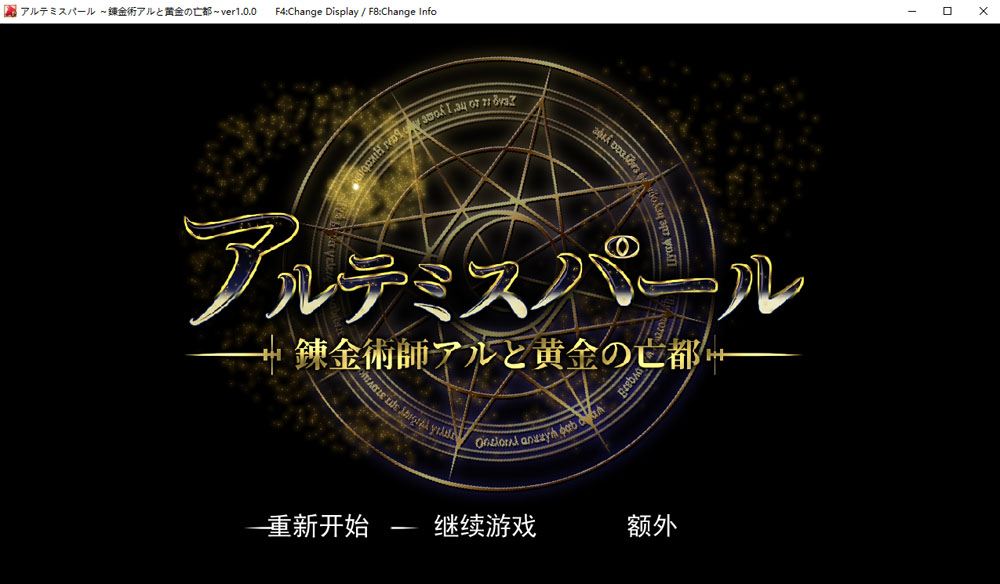This screenshot has height=584, width=1000.
Task: Close the アルテミスパール game window
Action: click(983, 11)
